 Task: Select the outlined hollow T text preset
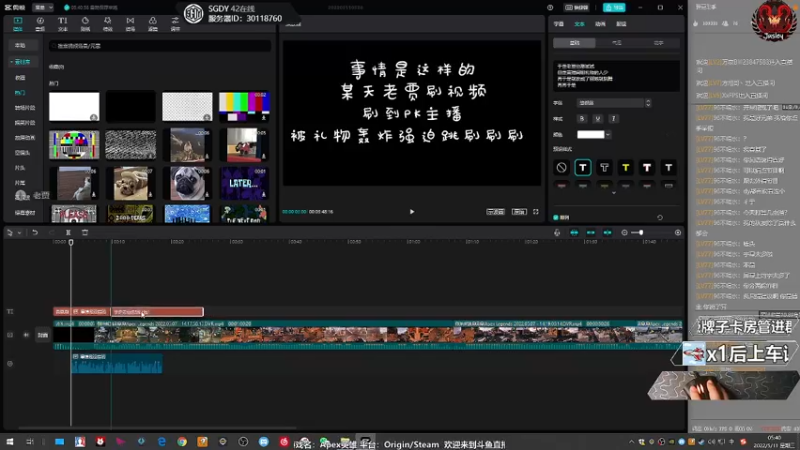click(604, 167)
